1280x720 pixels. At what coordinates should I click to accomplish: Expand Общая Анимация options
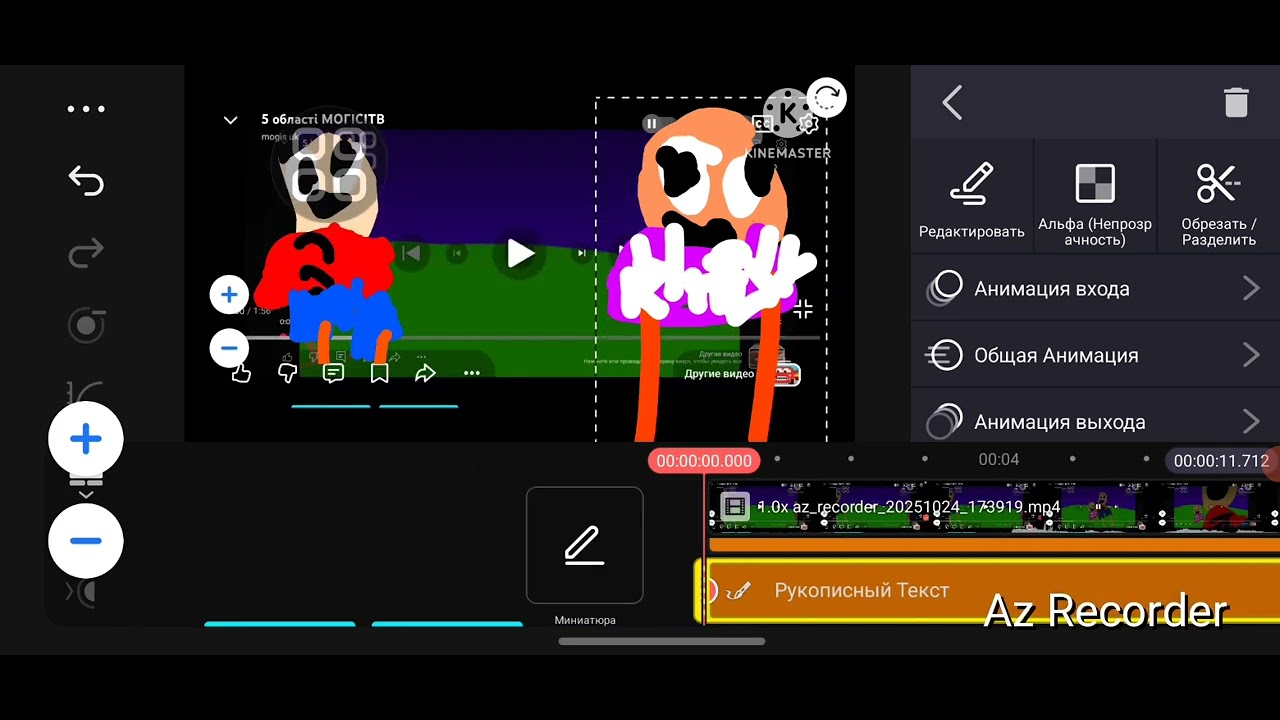pos(1095,355)
